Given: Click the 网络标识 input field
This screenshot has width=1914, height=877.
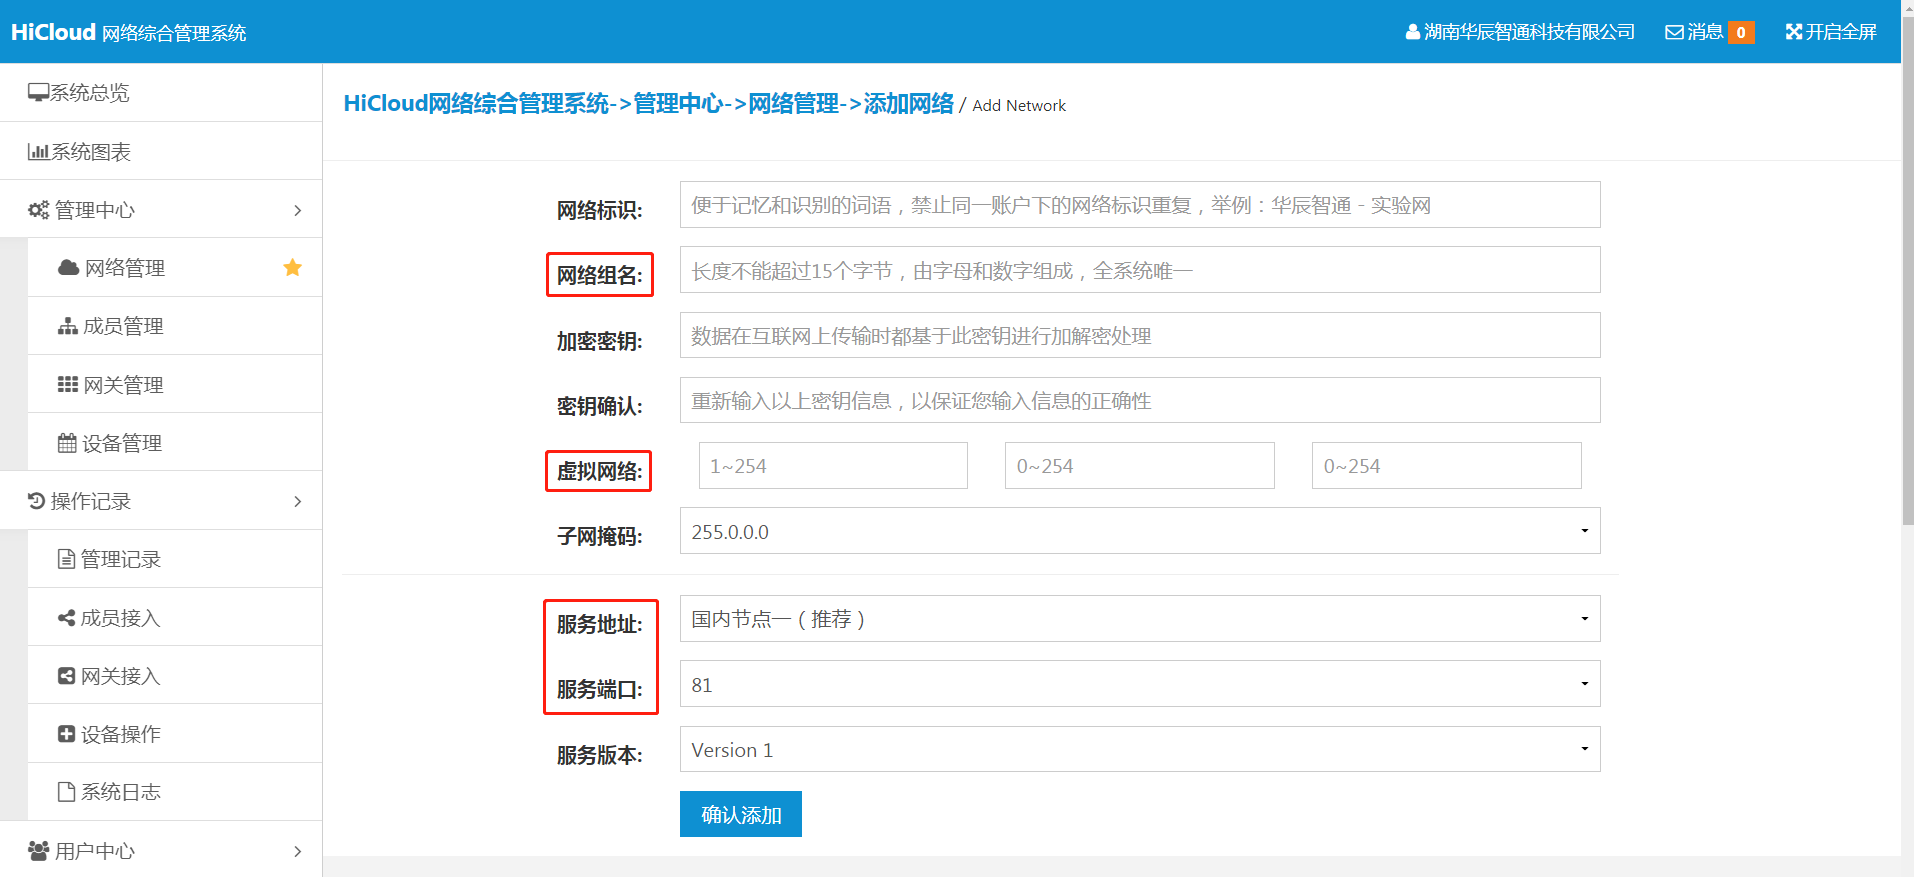Looking at the screenshot, I should (1139, 205).
